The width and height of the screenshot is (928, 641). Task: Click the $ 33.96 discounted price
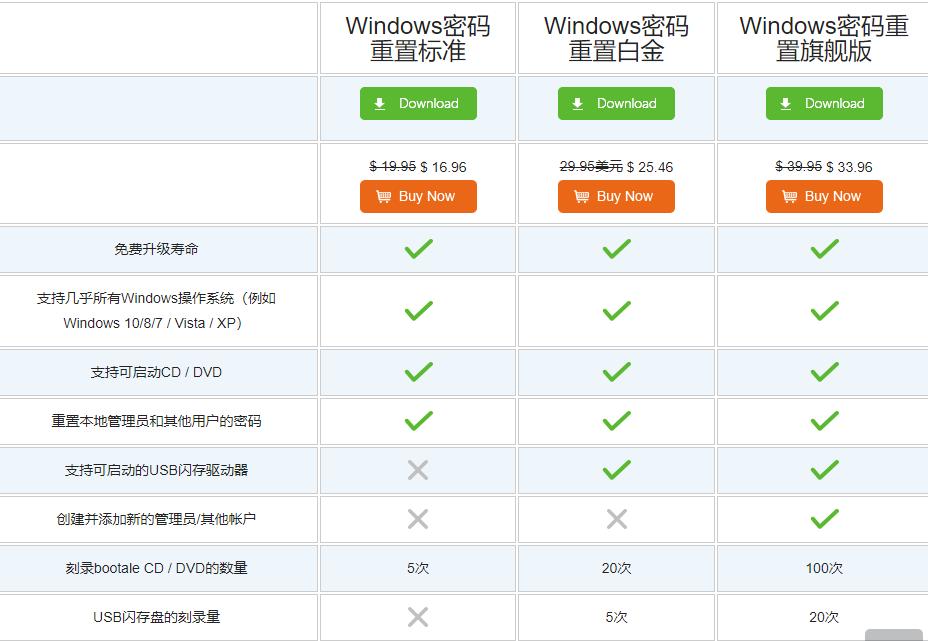pyautogui.click(x=849, y=168)
